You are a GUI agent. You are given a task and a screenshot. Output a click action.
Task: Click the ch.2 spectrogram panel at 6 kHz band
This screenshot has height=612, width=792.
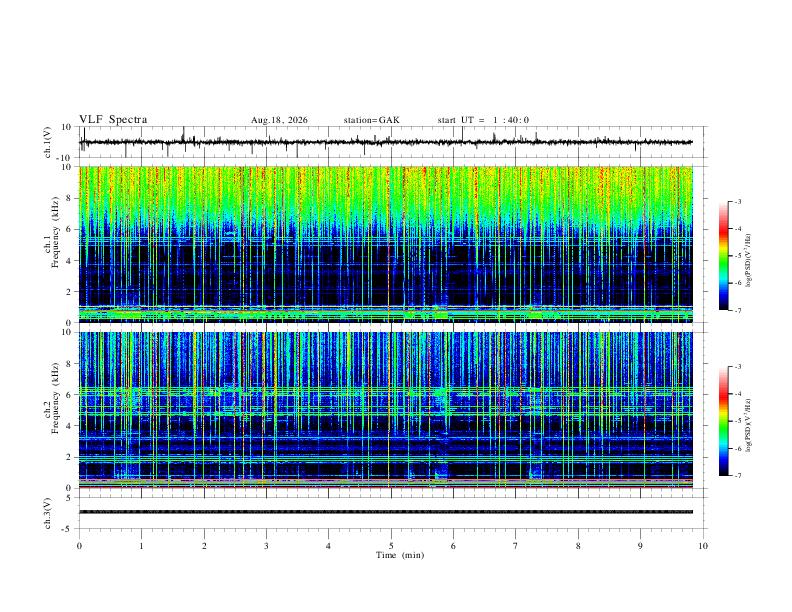point(386,393)
